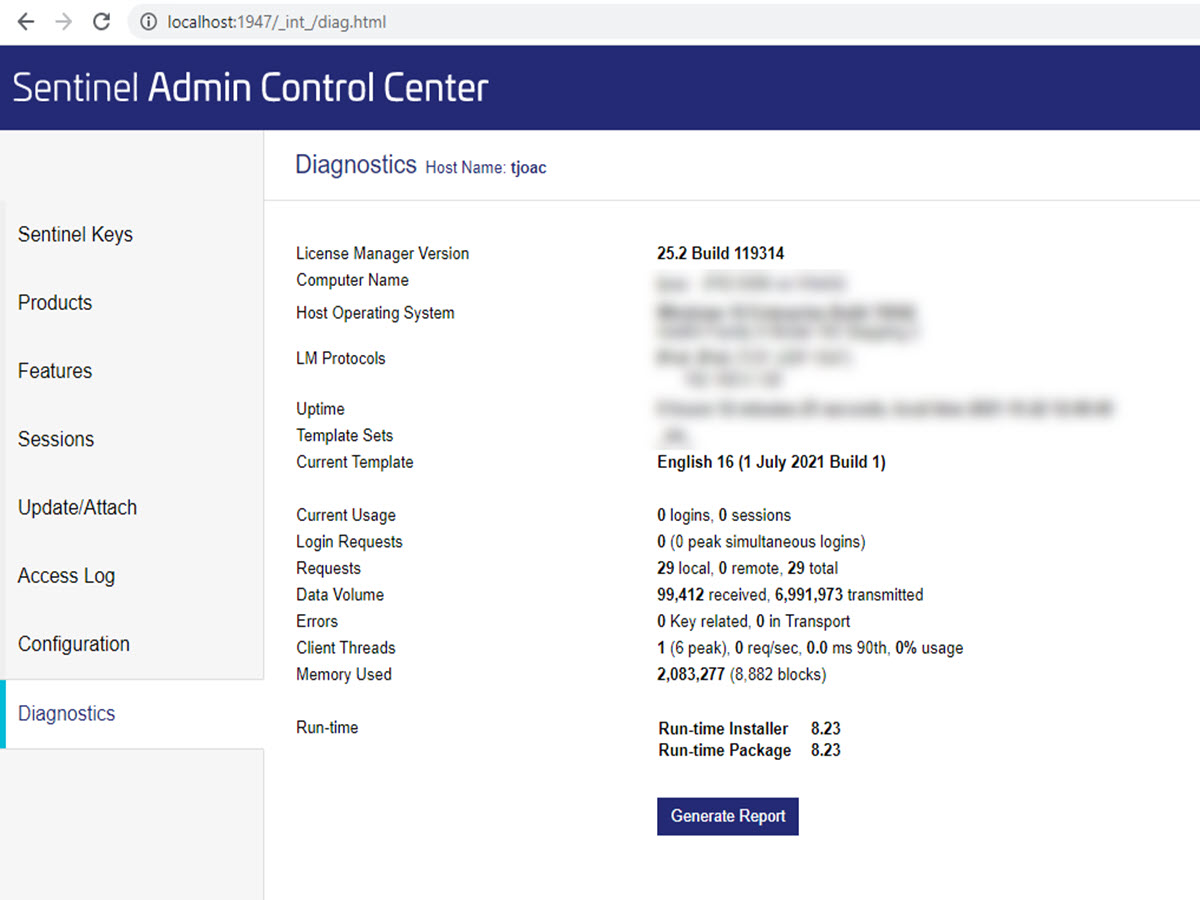Navigate to the Products page
The width and height of the screenshot is (1200, 900).
[54, 302]
